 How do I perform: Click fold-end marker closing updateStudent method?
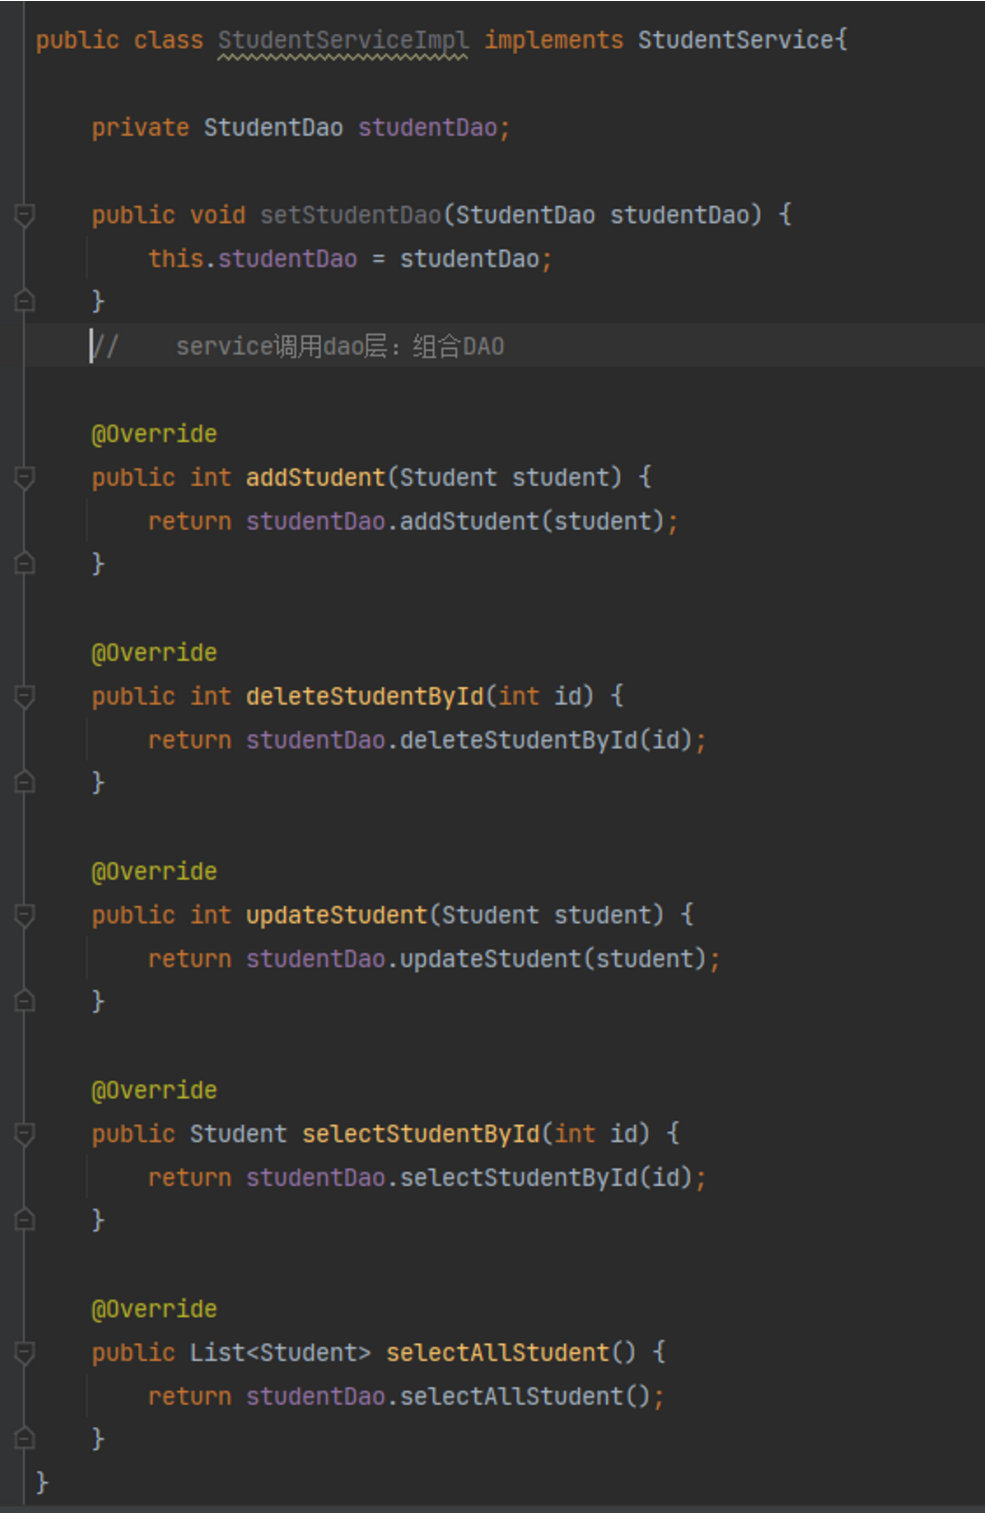pyautogui.click(x=25, y=1001)
